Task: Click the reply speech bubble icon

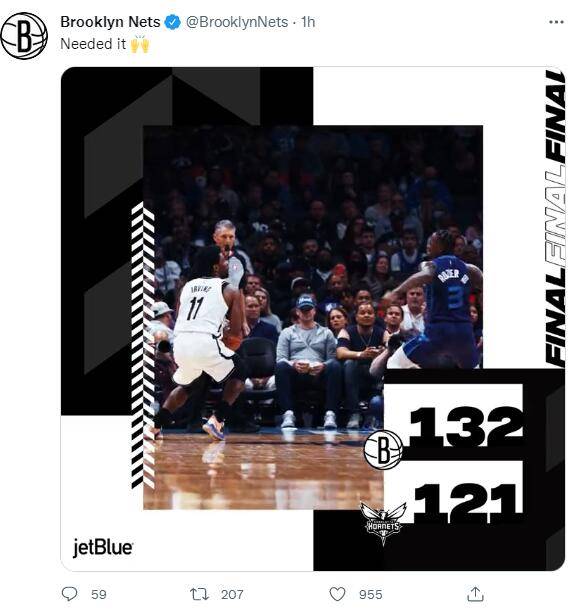Action: [70, 594]
